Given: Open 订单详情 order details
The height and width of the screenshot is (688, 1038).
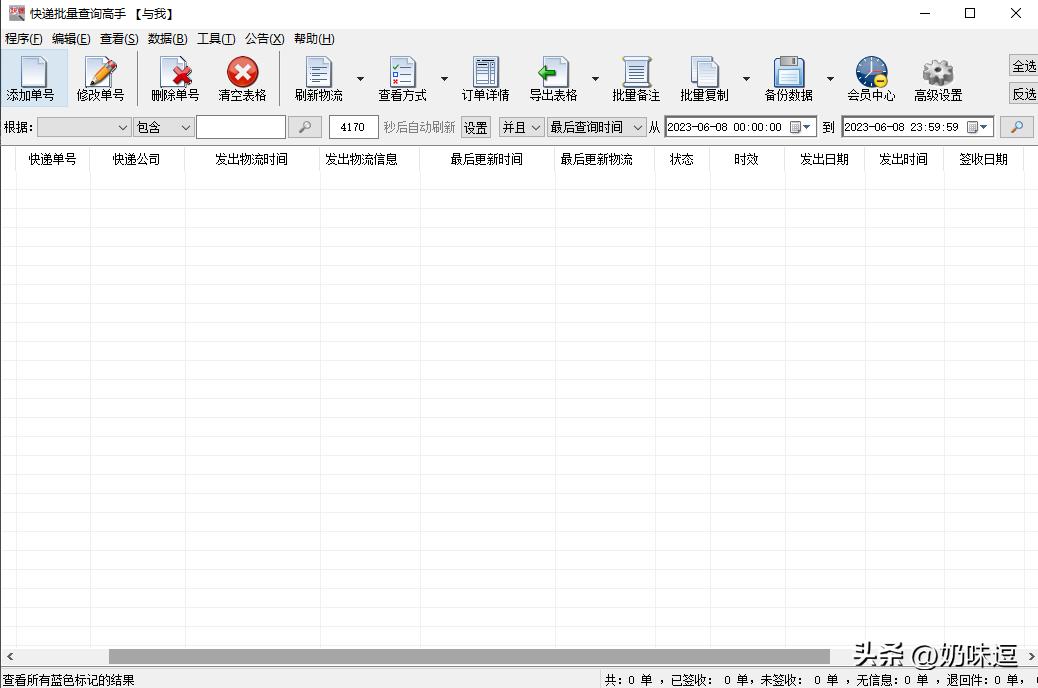Looking at the screenshot, I should (485, 79).
